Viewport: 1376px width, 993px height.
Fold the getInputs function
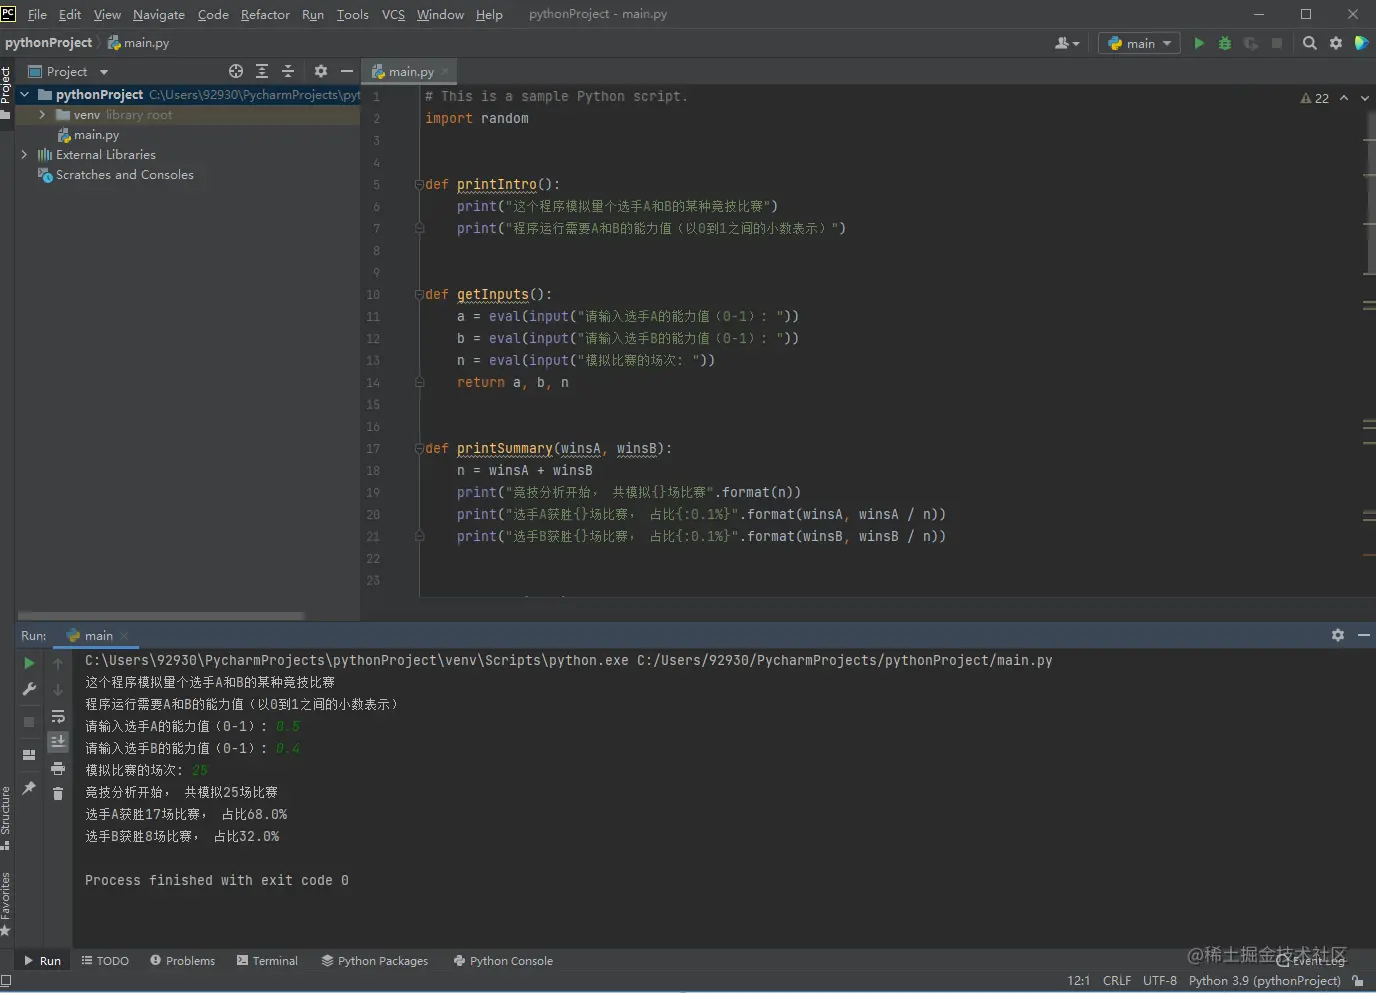[x=419, y=294]
